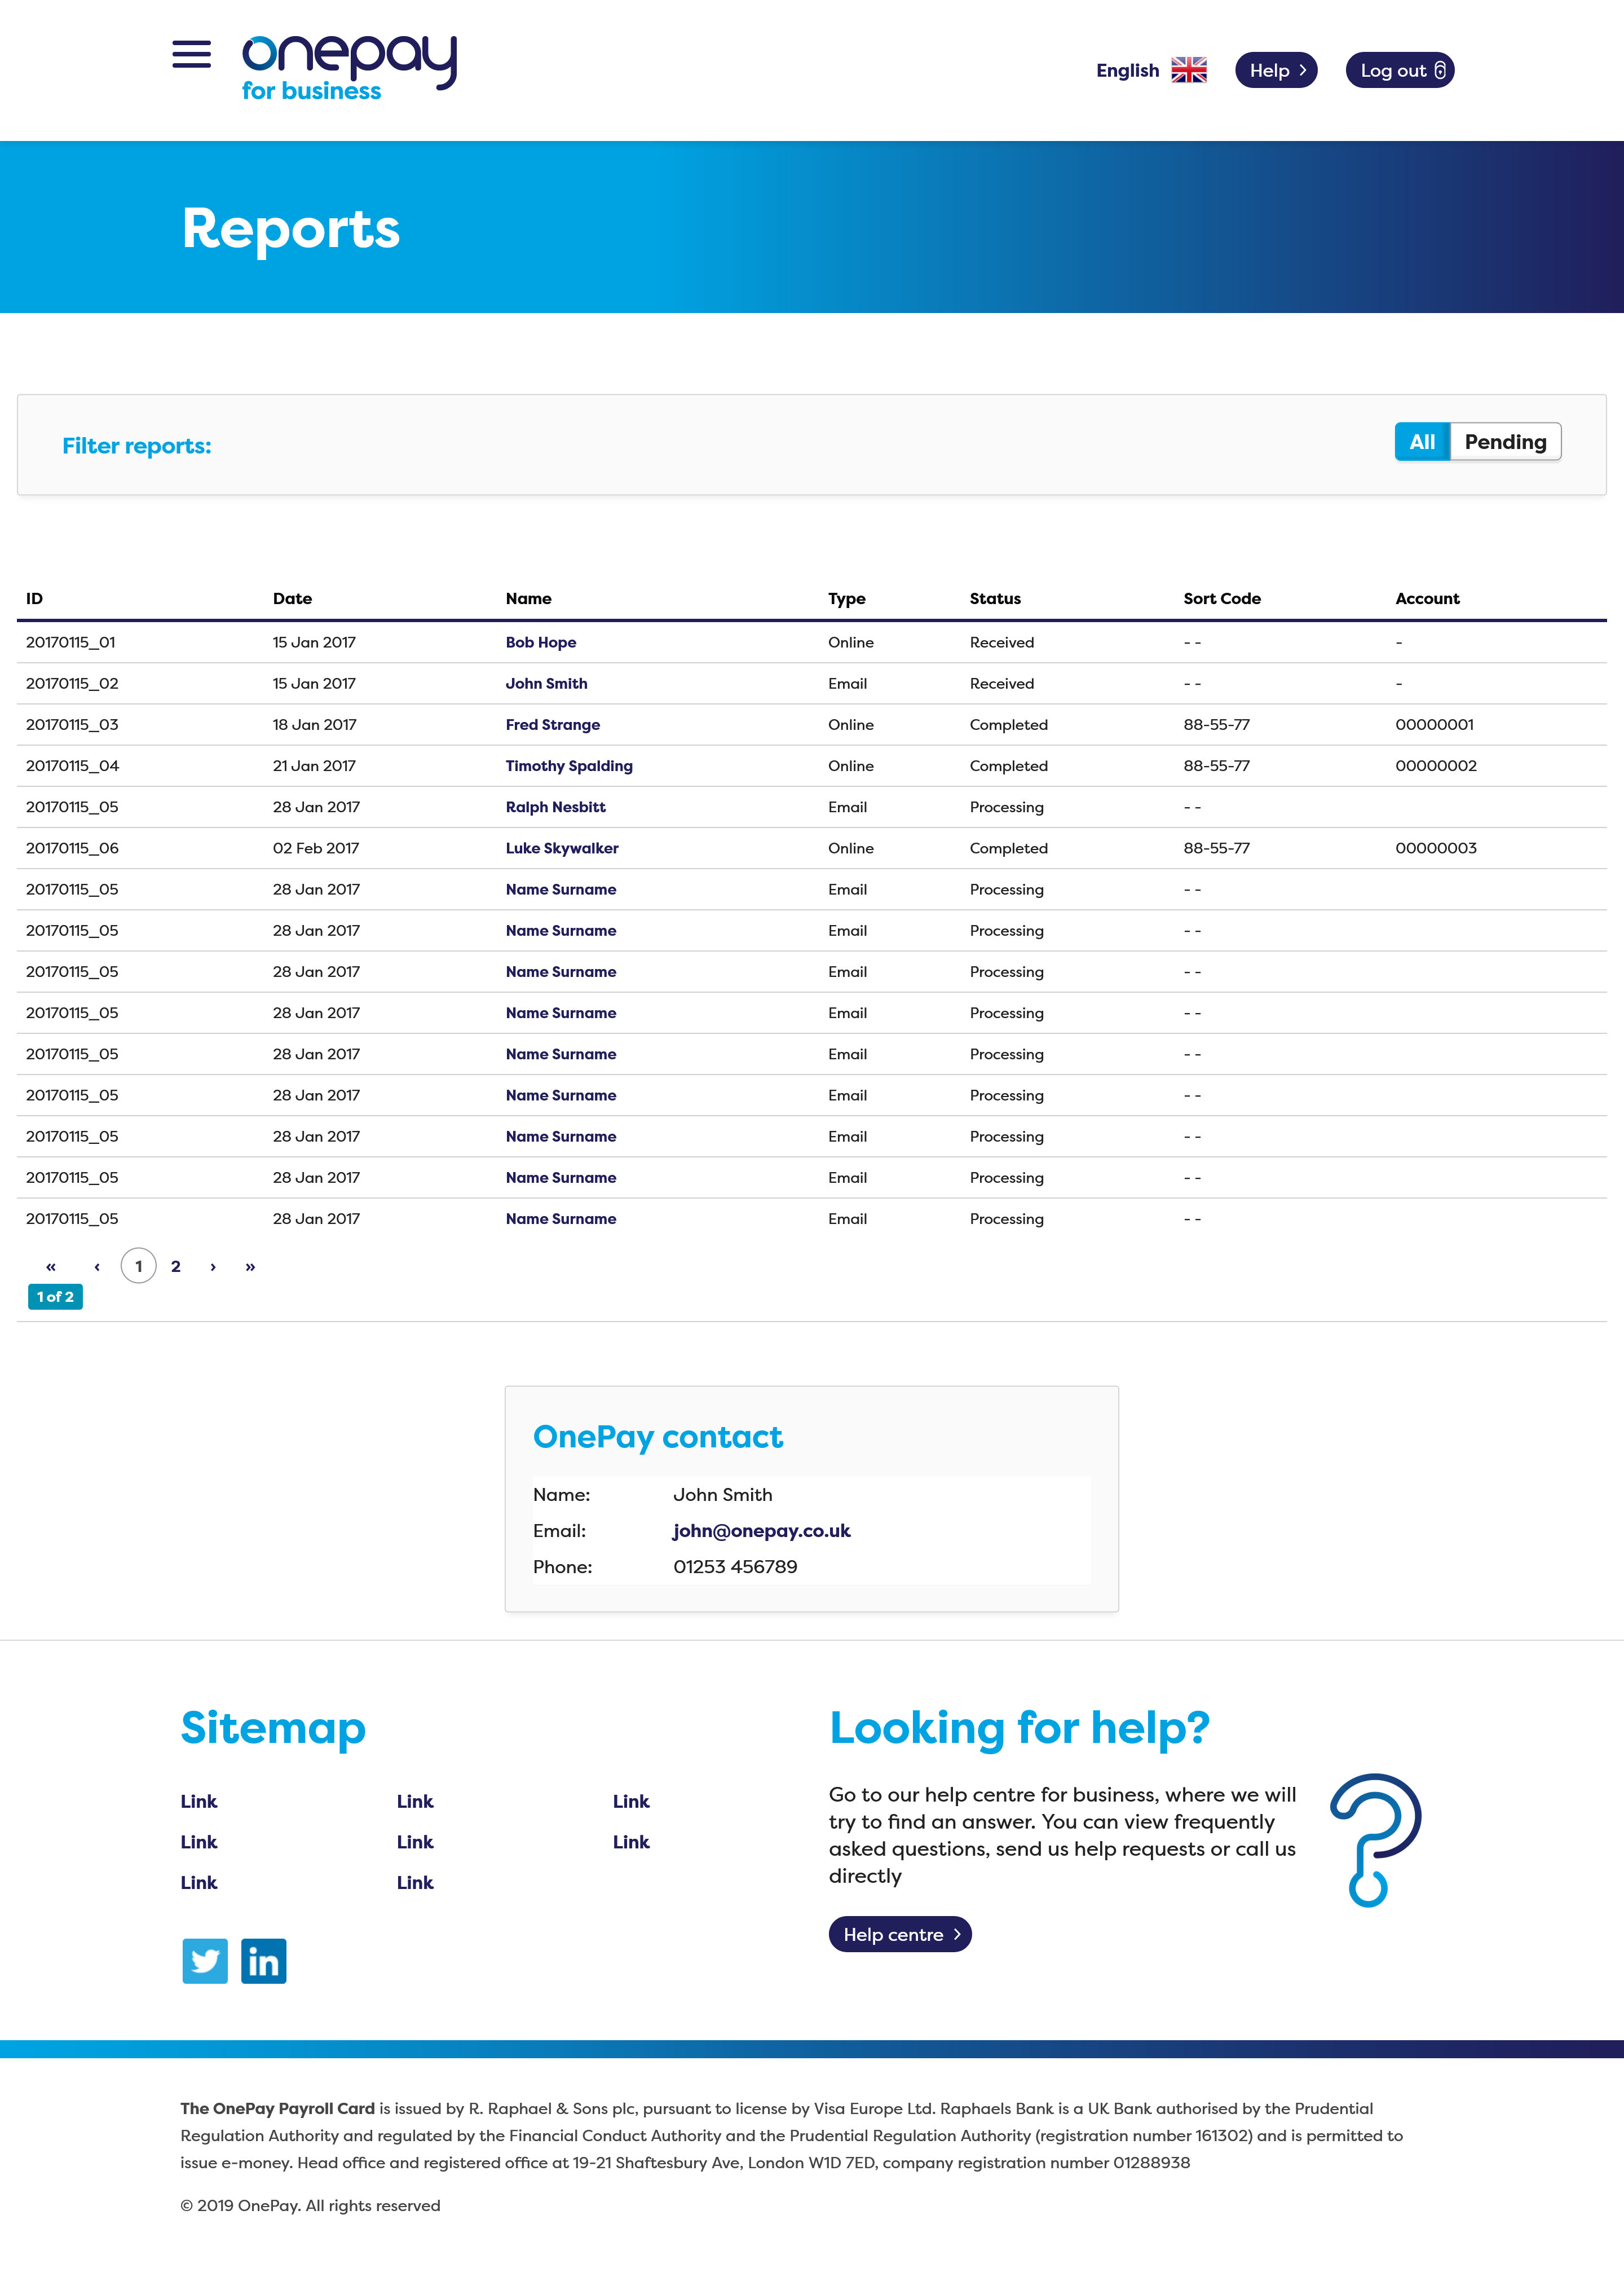
Task: Select current page 1 in pagination
Action: point(139,1266)
